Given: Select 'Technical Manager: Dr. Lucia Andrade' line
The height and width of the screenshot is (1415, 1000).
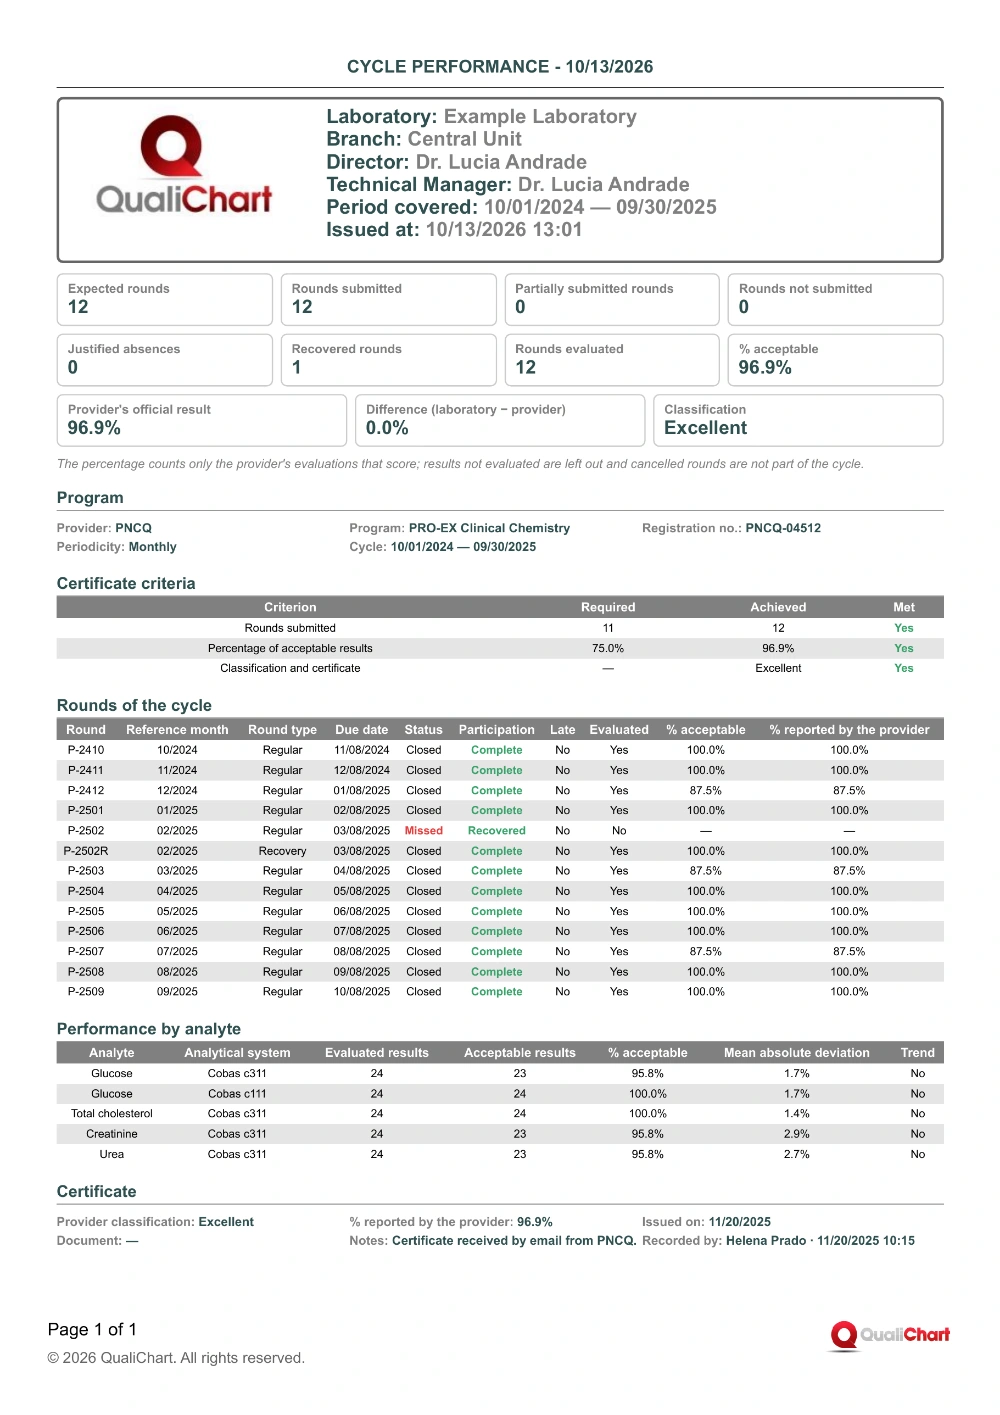Looking at the screenshot, I should [x=508, y=185].
